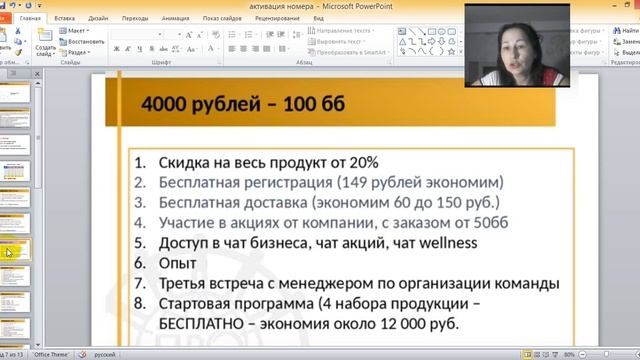Open the Направление текста dropdown
Screen dimensions: 640x360
tap(341, 31)
